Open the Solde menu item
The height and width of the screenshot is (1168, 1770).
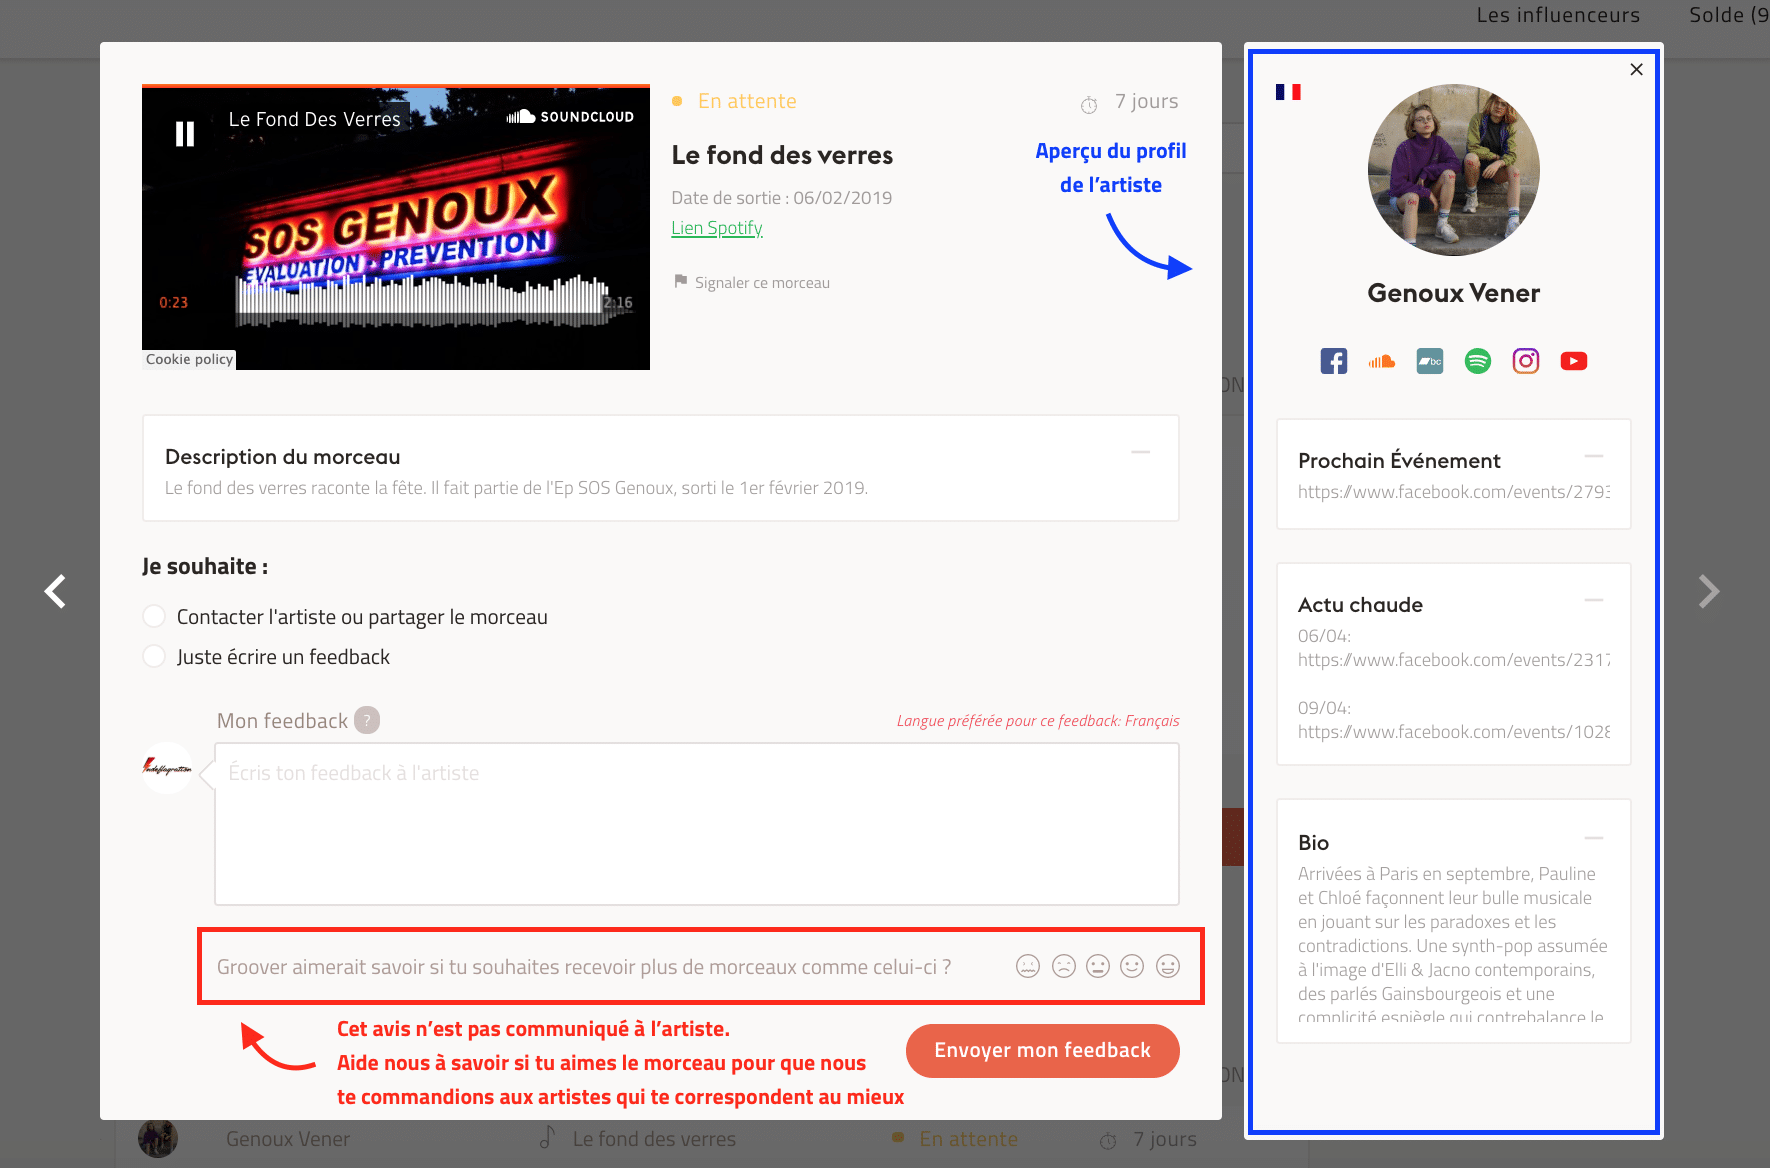click(x=1729, y=15)
